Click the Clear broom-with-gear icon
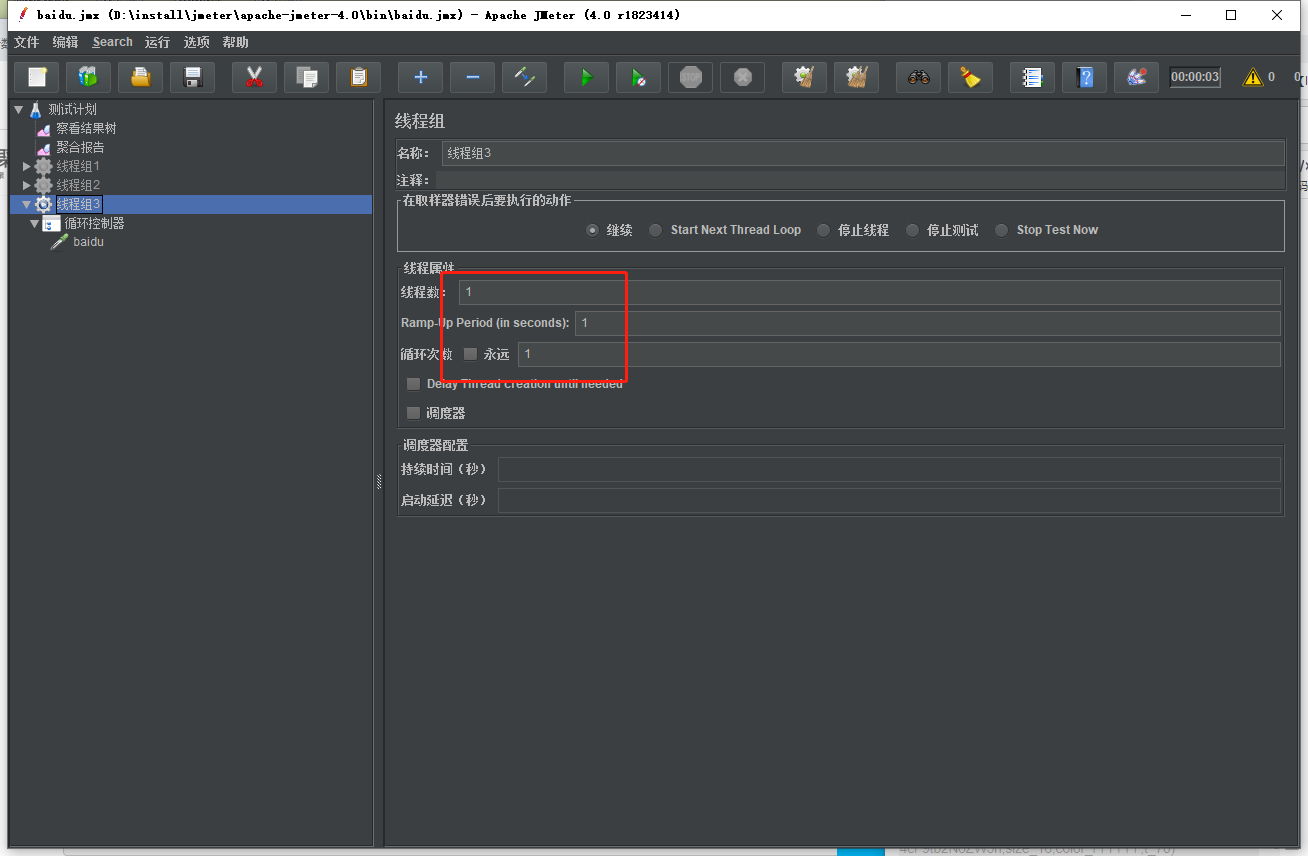 pyautogui.click(x=805, y=77)
